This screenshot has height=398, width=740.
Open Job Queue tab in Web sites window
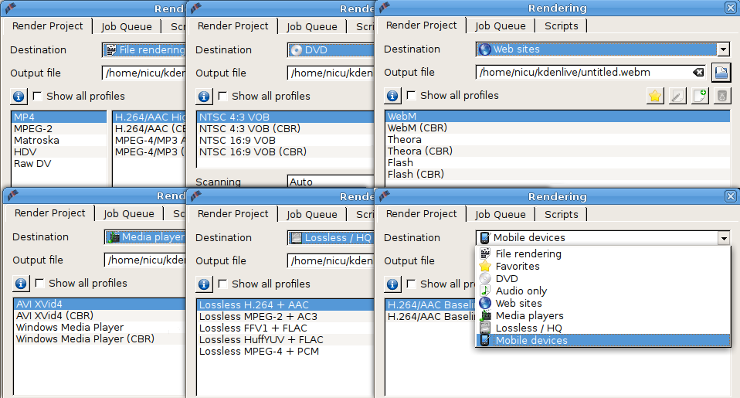point(500,26)
